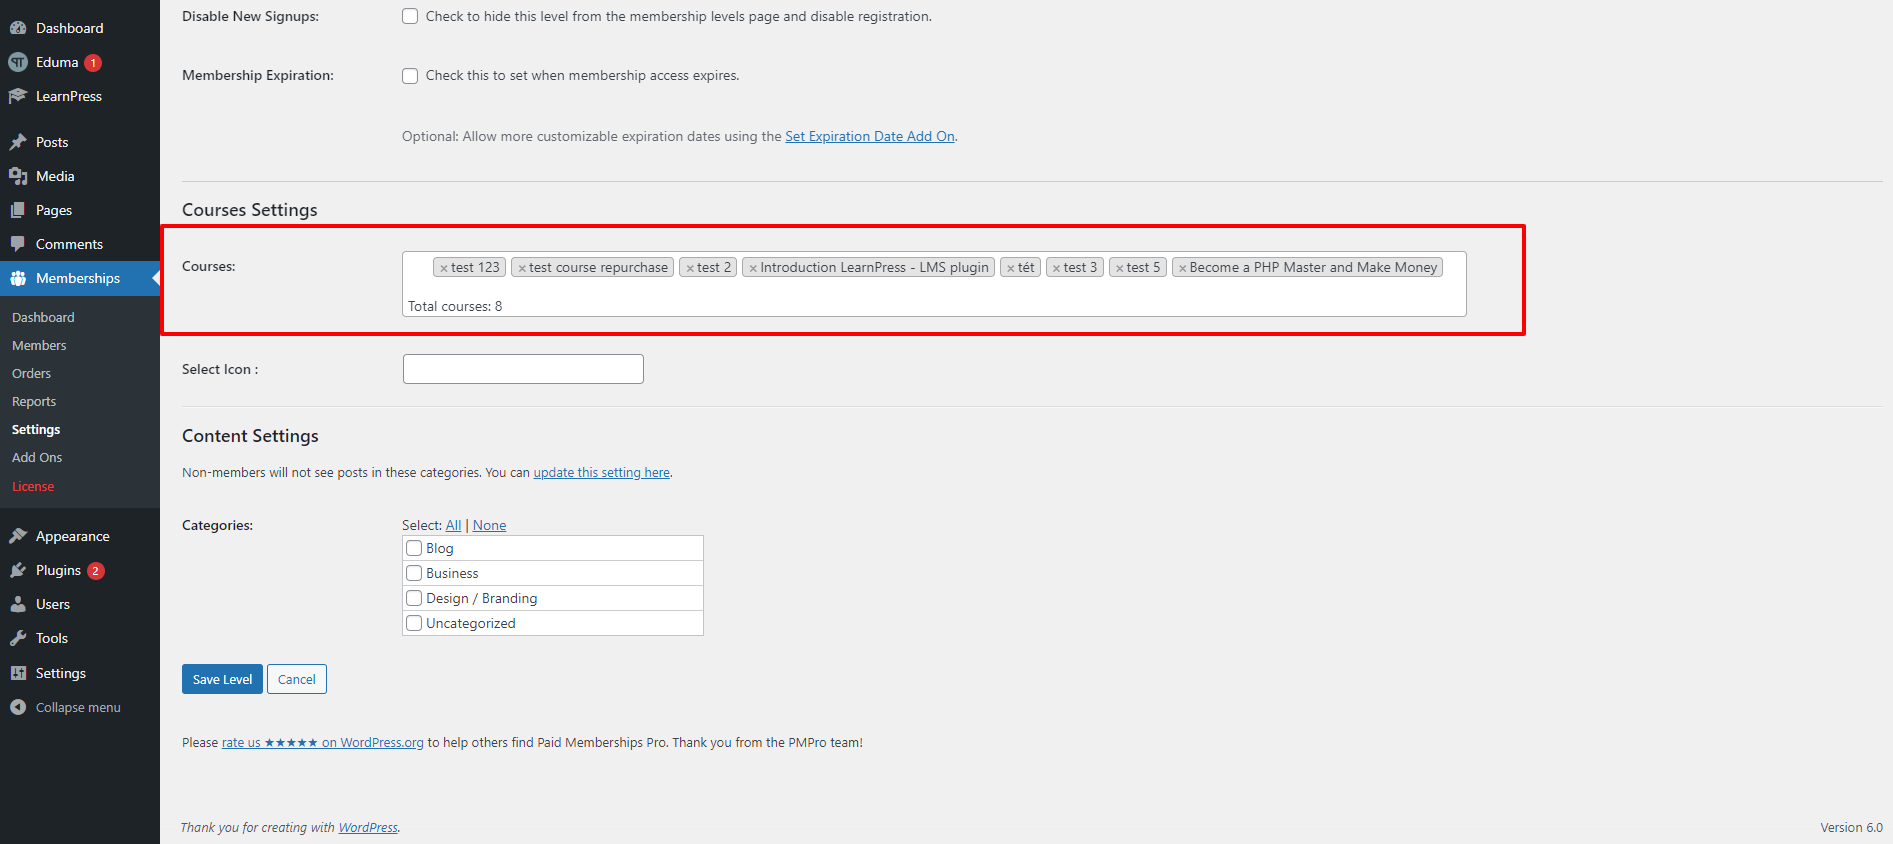Image resolution: width=1893 pixels, height=844 pixels.
Task: Click the Posts pin icon
Action: [18, 142]
